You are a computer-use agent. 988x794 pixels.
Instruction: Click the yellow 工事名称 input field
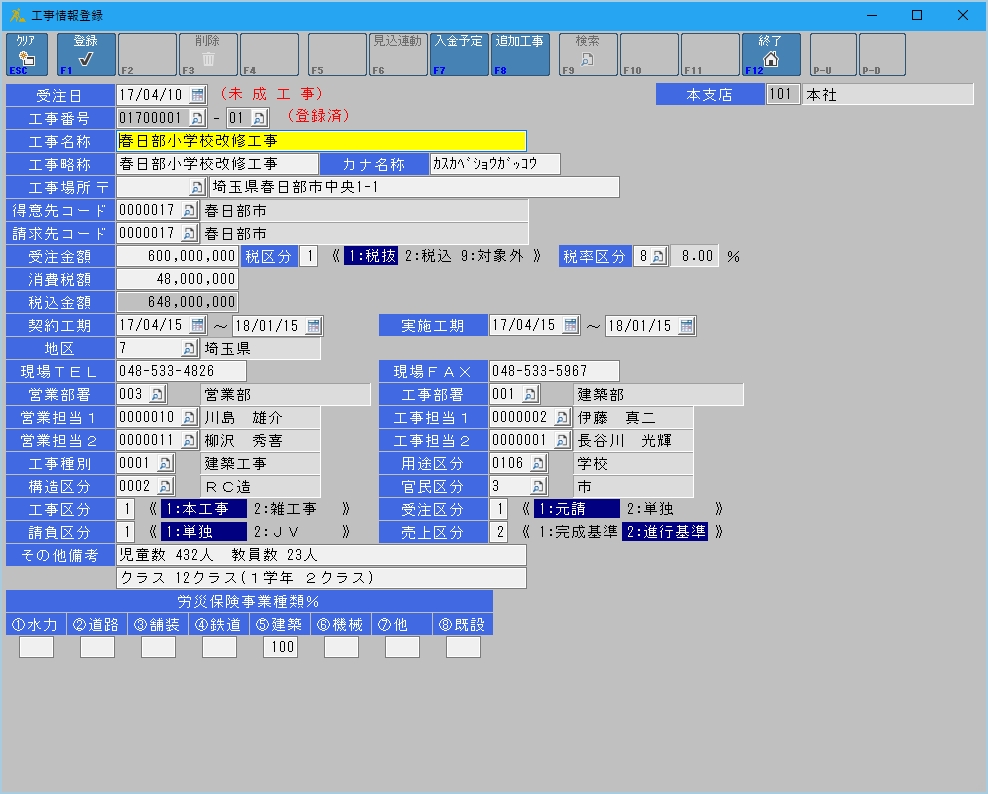click(321, 141)
